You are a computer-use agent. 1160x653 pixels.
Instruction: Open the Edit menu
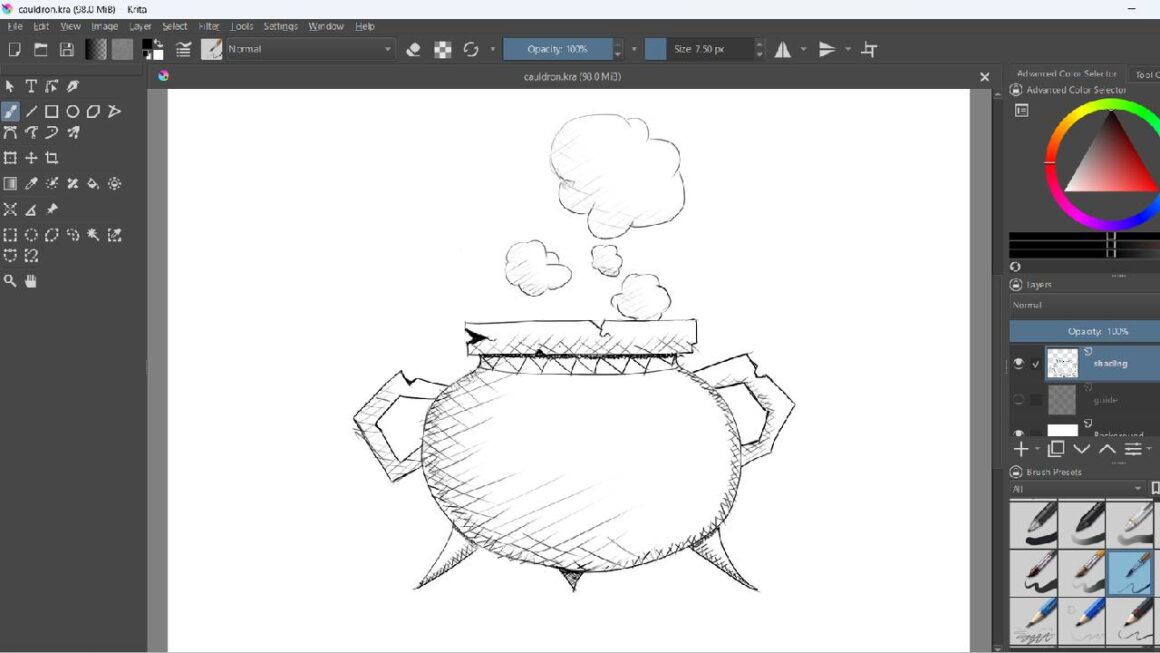pos(41,26)
